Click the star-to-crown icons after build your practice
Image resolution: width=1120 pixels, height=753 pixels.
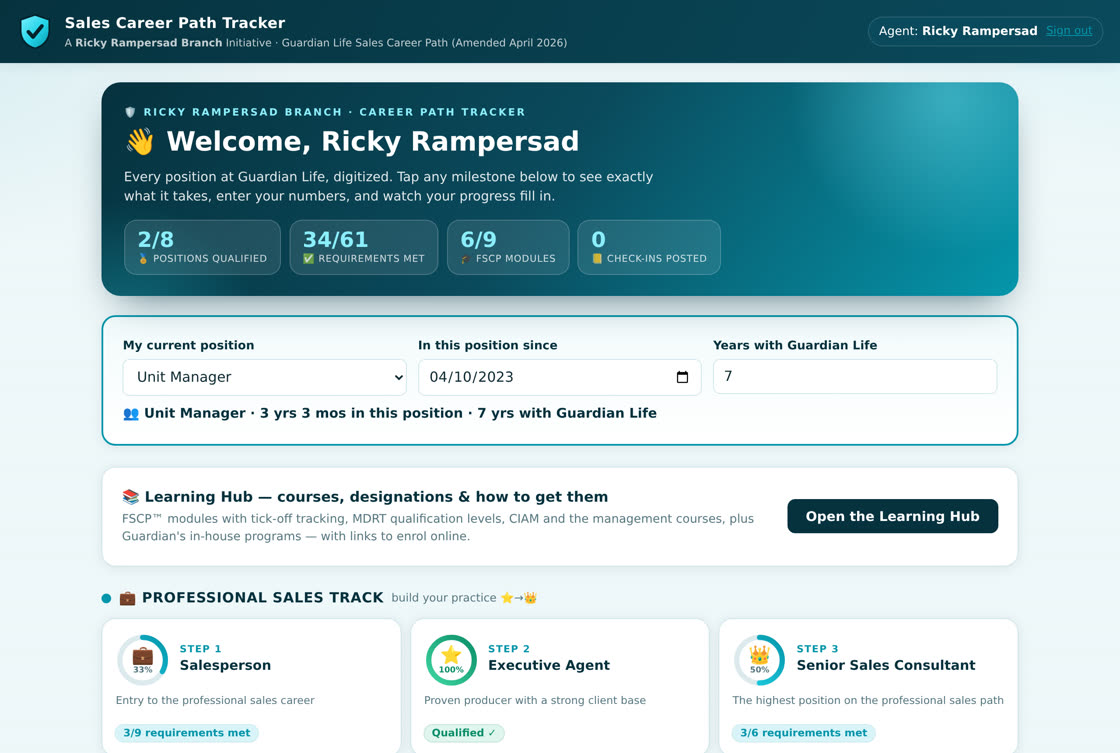[x=519, y=598]
